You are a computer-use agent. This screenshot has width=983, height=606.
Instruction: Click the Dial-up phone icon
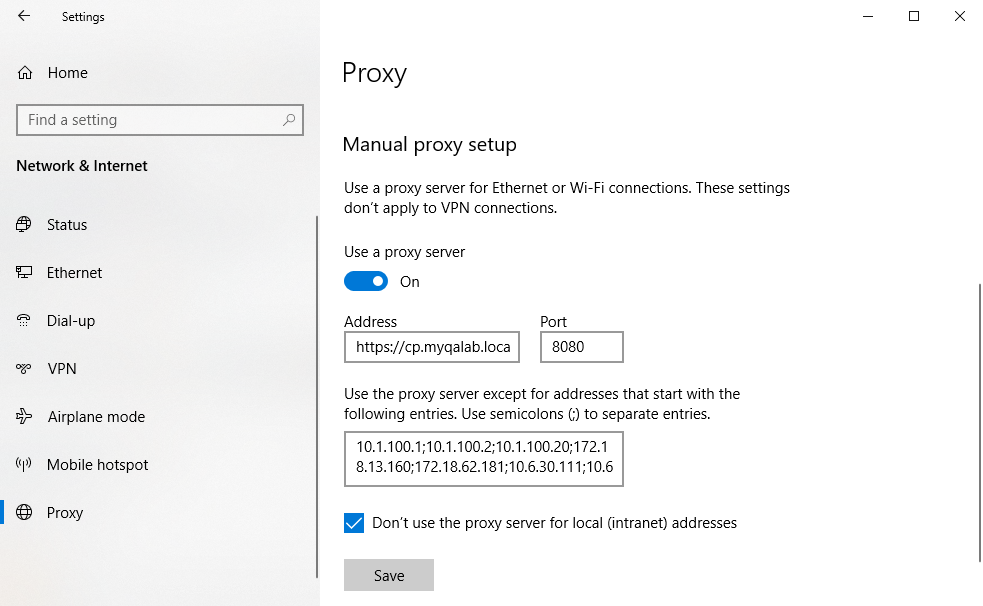[x=23, y=320]
